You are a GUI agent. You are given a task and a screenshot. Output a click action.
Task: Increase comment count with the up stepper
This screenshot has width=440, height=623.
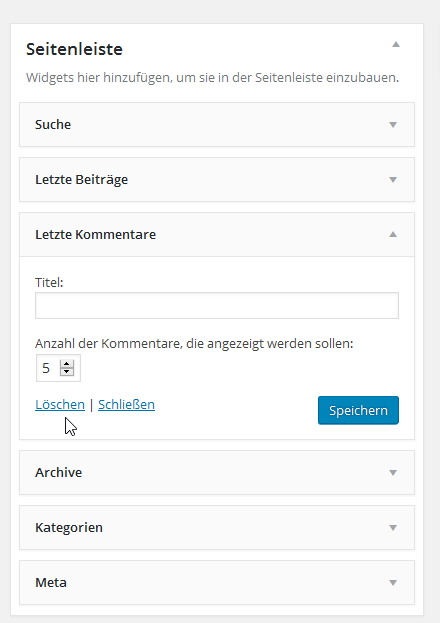(x=67, y=364)
